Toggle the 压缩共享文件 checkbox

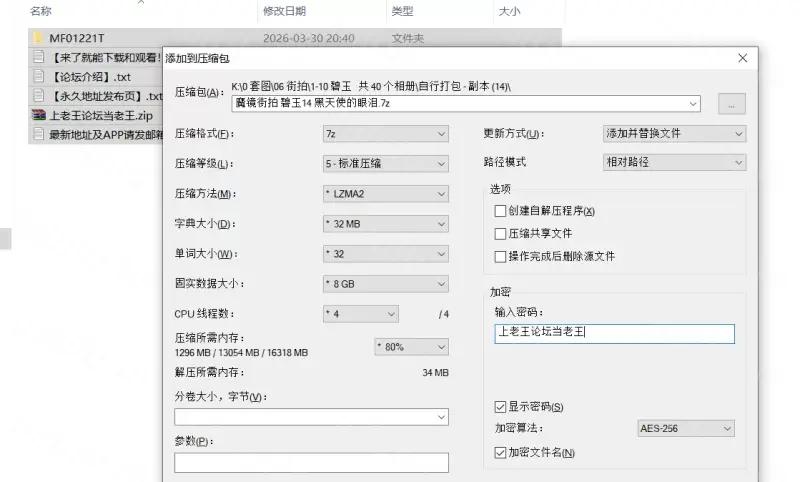(501, 233)
